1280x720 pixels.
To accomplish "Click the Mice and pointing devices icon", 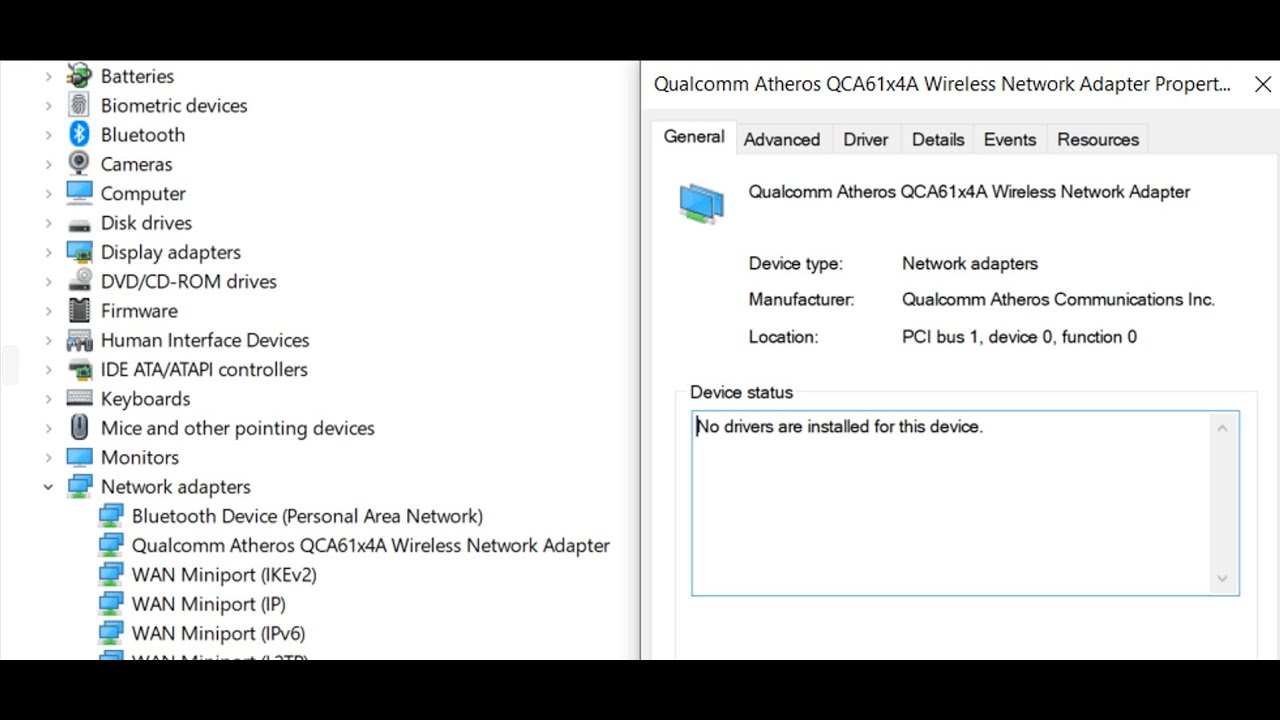I will (x=79, y=427).
